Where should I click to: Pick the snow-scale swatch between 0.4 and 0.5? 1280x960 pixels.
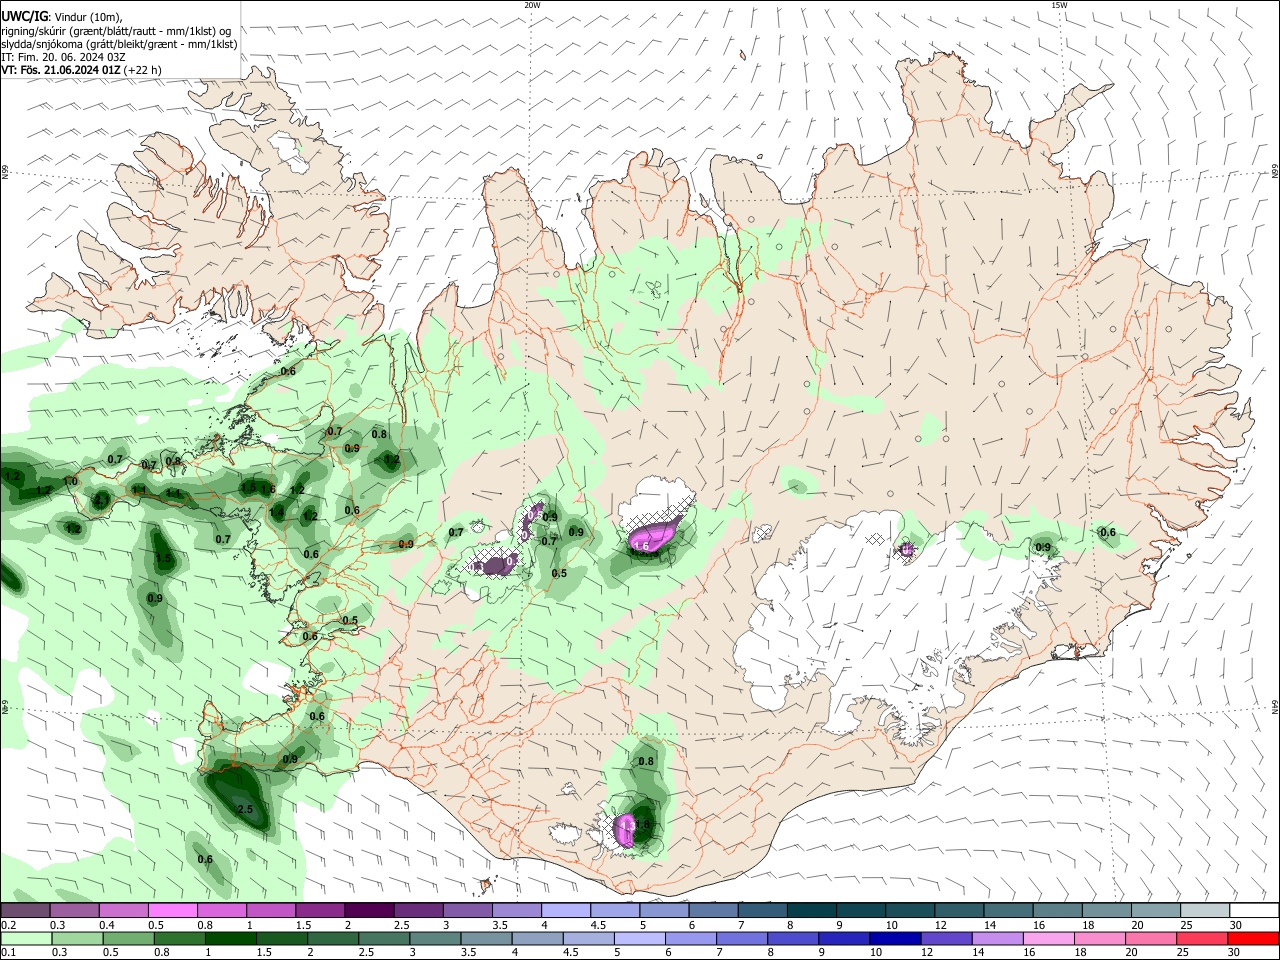pyautogui.click(x=124, y=910)
